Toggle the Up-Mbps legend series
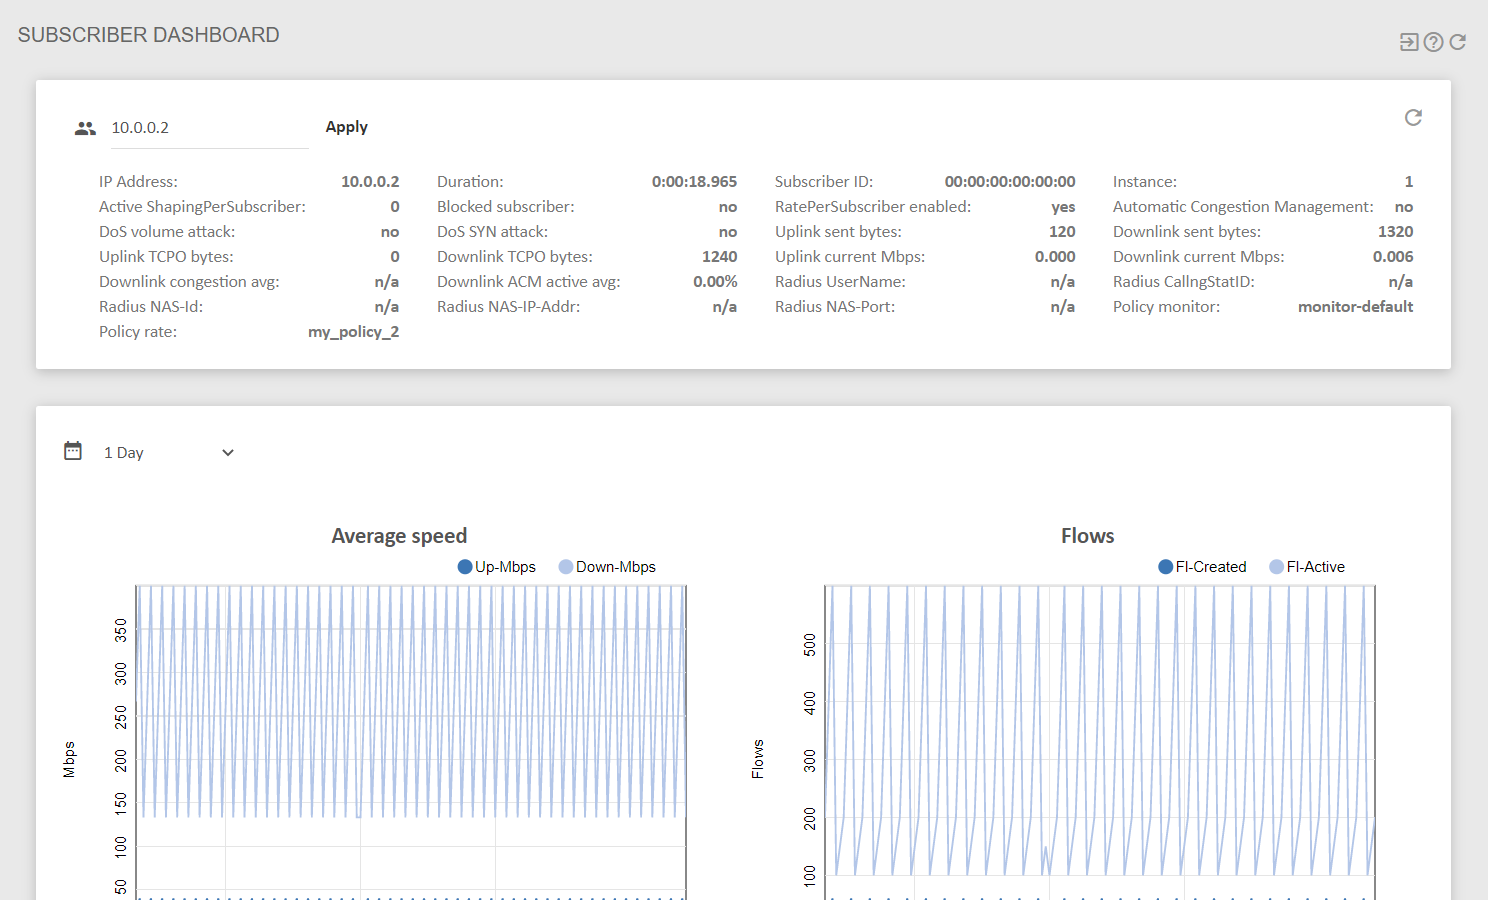The image size is (1488, 900). (497, 567)
